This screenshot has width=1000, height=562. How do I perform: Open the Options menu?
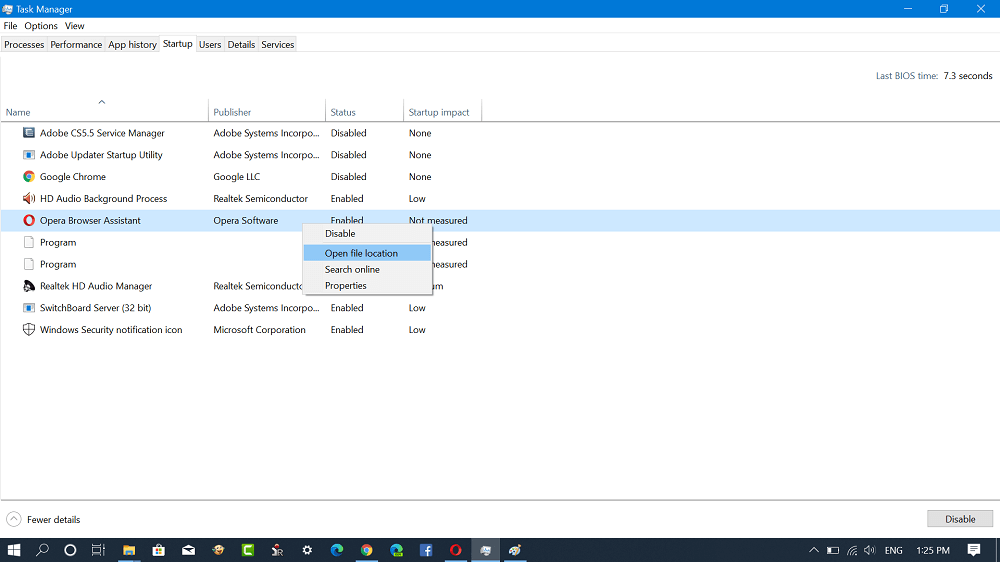click(41, 26)
